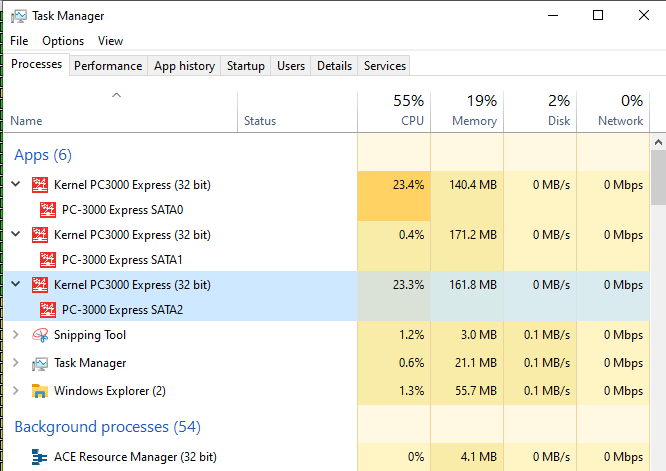The width and height of the screenshot is (666, 471).
Task: Click the icon of Kernel PC3000 Express at 23.4% CPU
Action: pos(40,185)
